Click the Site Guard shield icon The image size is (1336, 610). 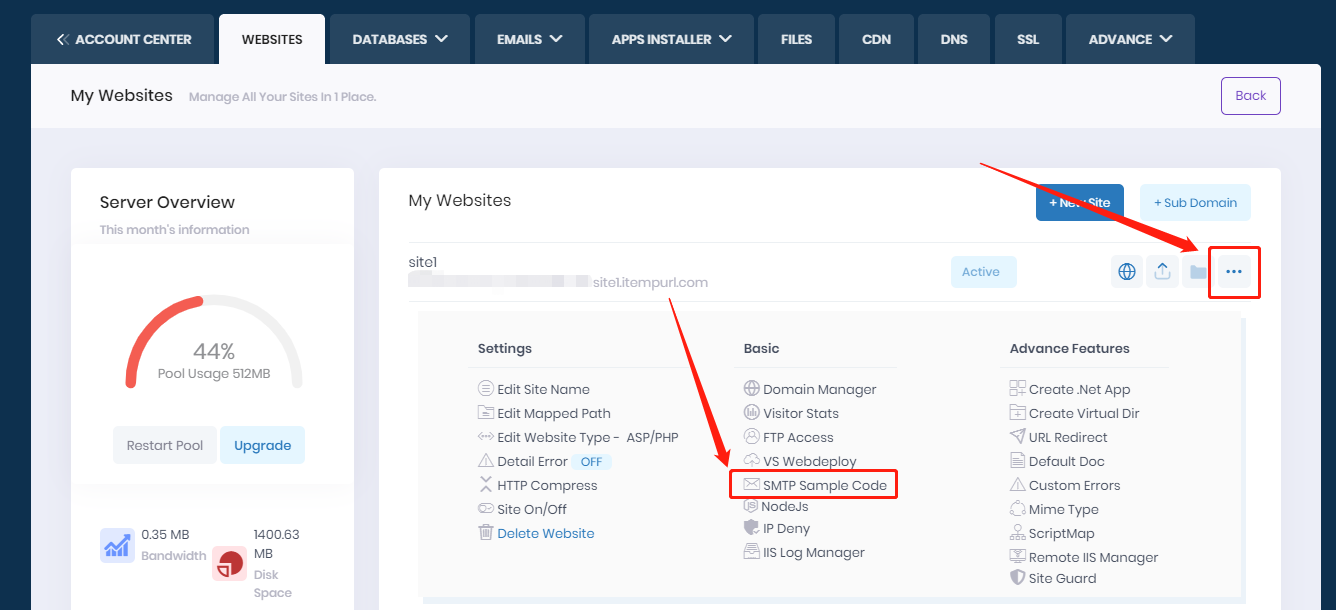[1018, 578]
